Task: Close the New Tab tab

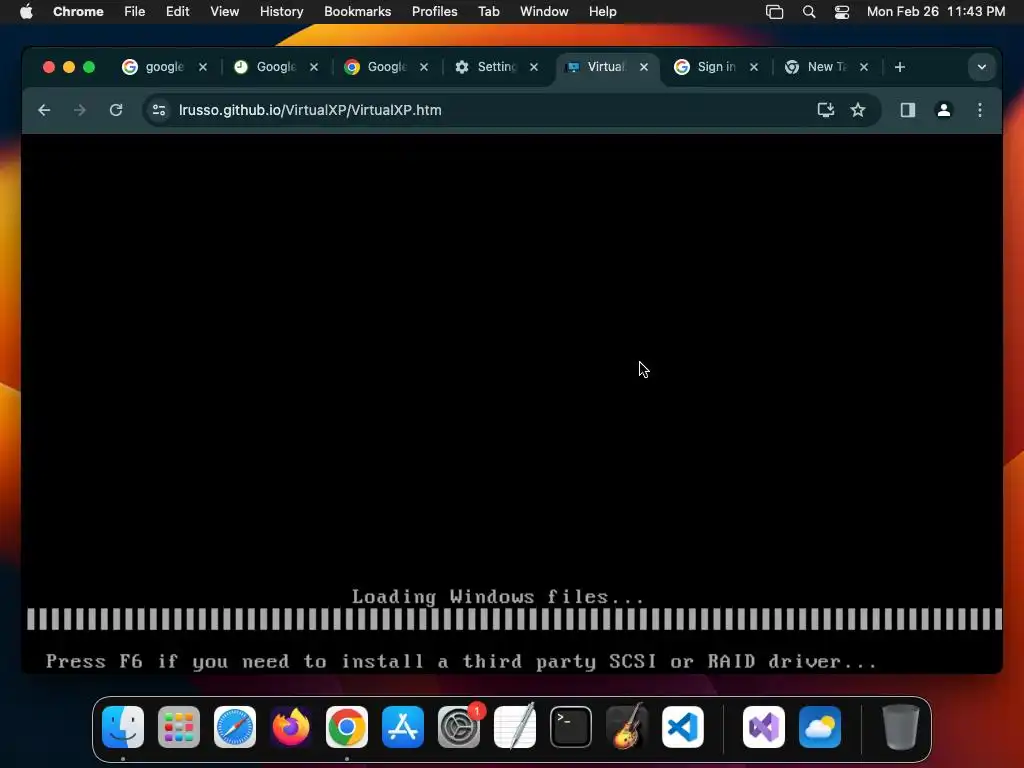Action: 864,67
